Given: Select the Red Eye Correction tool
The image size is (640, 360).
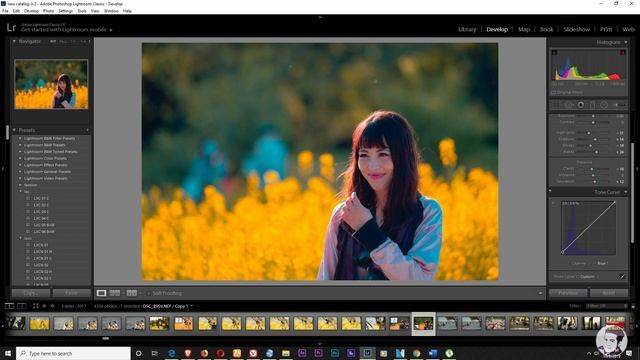Looking at the screenshot, I should (580, 105).
